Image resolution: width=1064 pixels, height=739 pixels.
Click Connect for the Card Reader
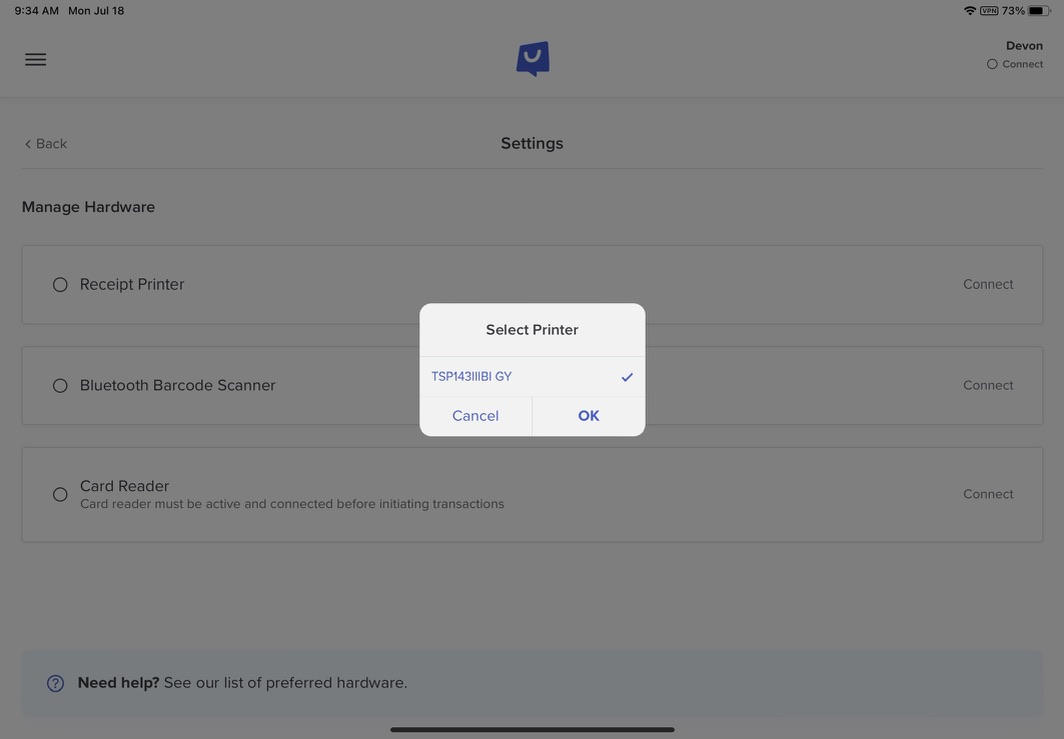(x=988, y=494)
